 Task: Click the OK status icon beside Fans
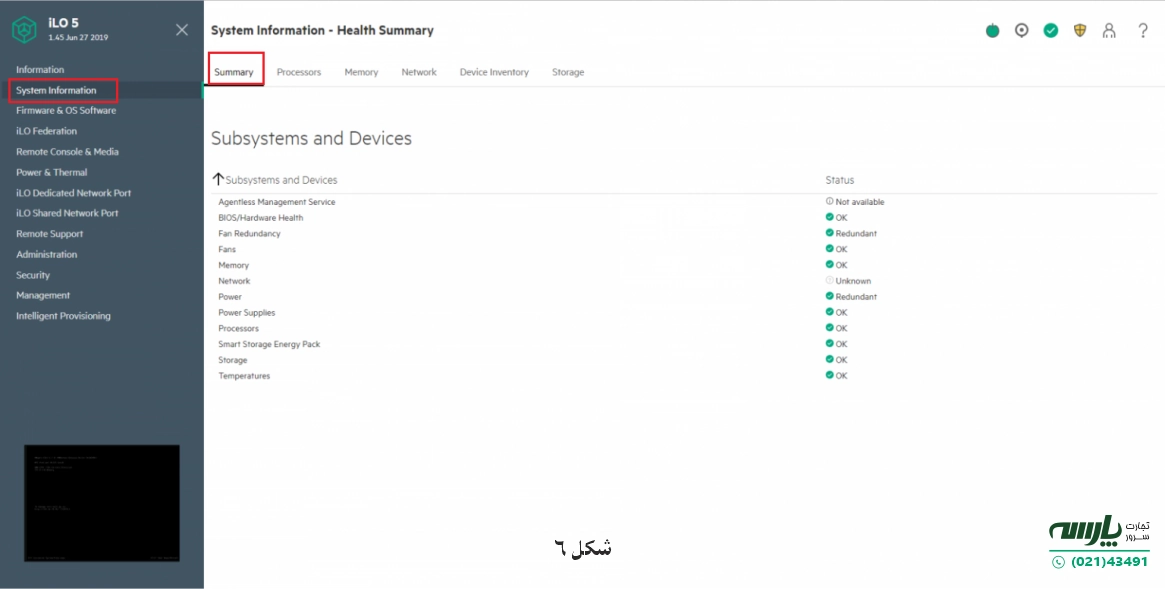(x=830, y=249)
